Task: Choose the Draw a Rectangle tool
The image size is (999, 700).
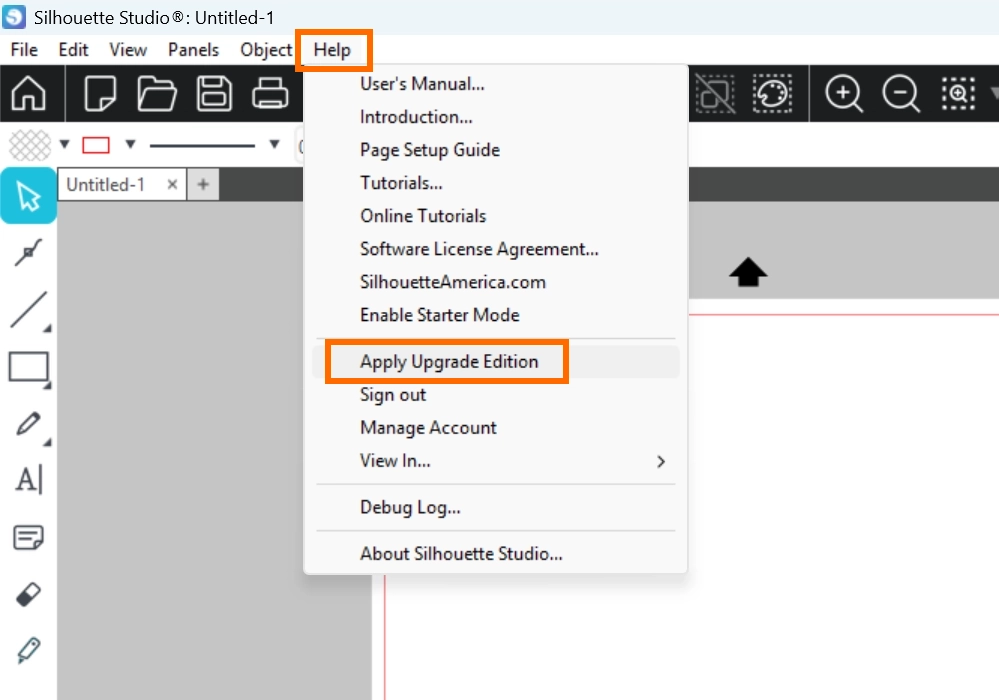Action: click(x=28, y=367)
